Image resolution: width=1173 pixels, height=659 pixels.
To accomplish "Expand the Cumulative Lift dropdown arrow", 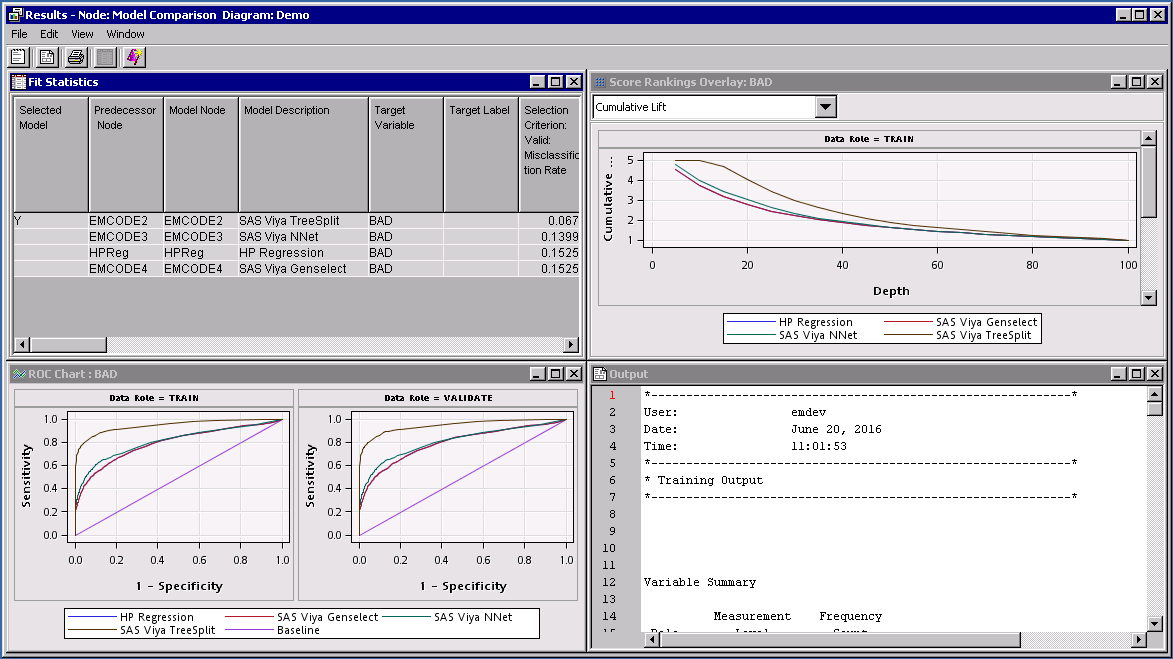I will tap(825, 107).
